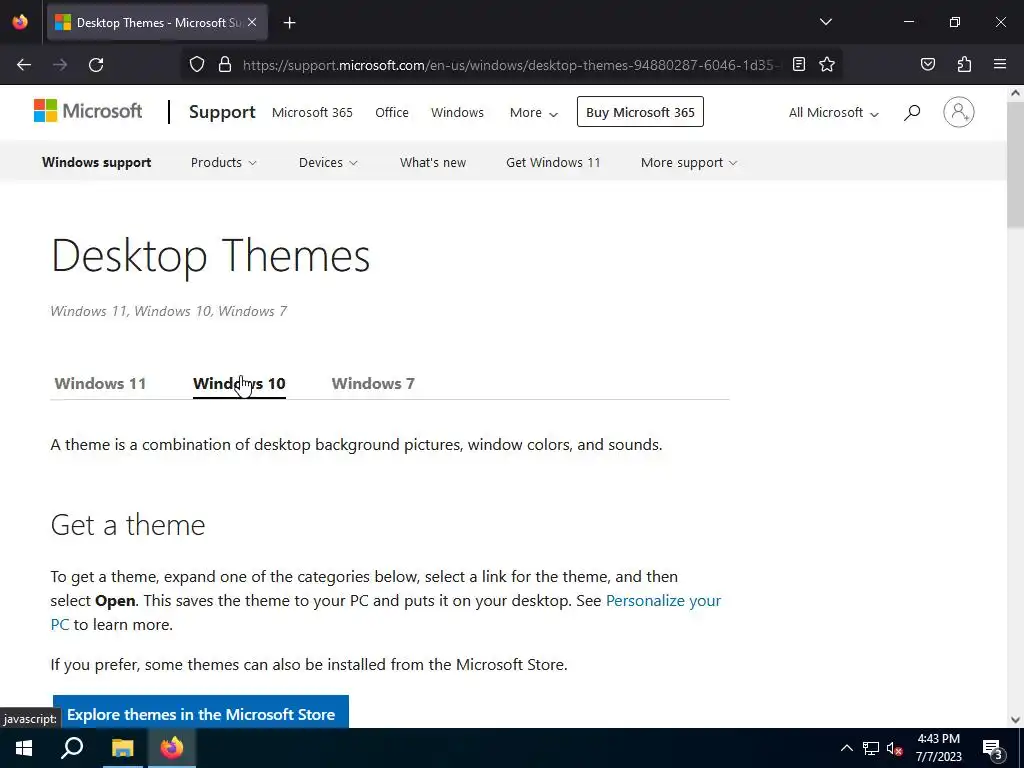Image resolution: width=1024 pixels, height=768 pixels.
Task: Click the site security padlock icon
Action: pyautogui.click(x=225, y=65)
